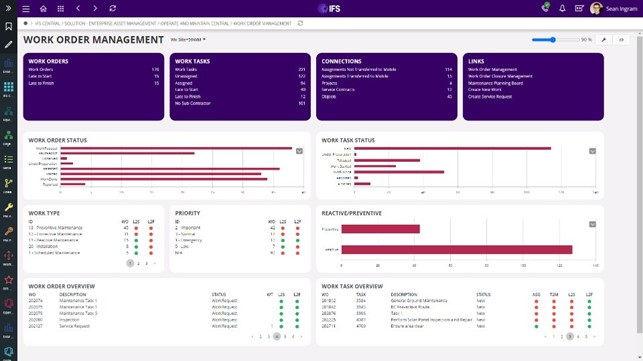Click the refresh icon in top bar
The width and height of the screenshot is (643, 361).
point(112,8)
